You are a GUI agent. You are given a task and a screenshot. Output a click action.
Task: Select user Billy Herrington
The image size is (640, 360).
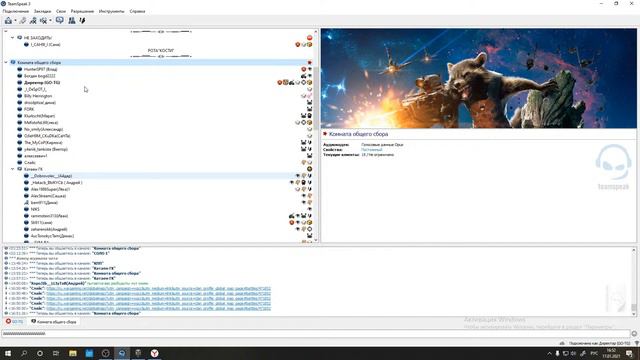(x=38, y=96)
